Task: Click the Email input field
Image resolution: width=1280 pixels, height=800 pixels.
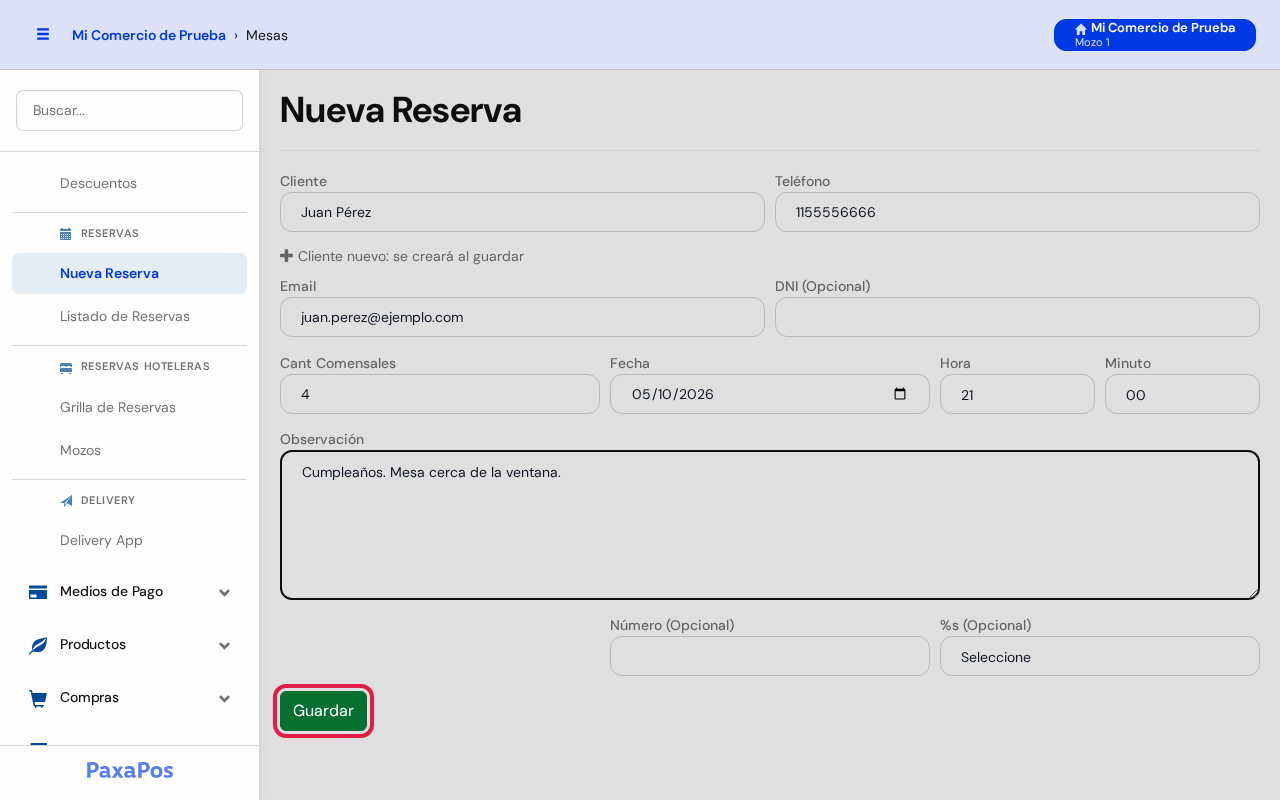Action: pyautogui.click(x=522, y=317)
